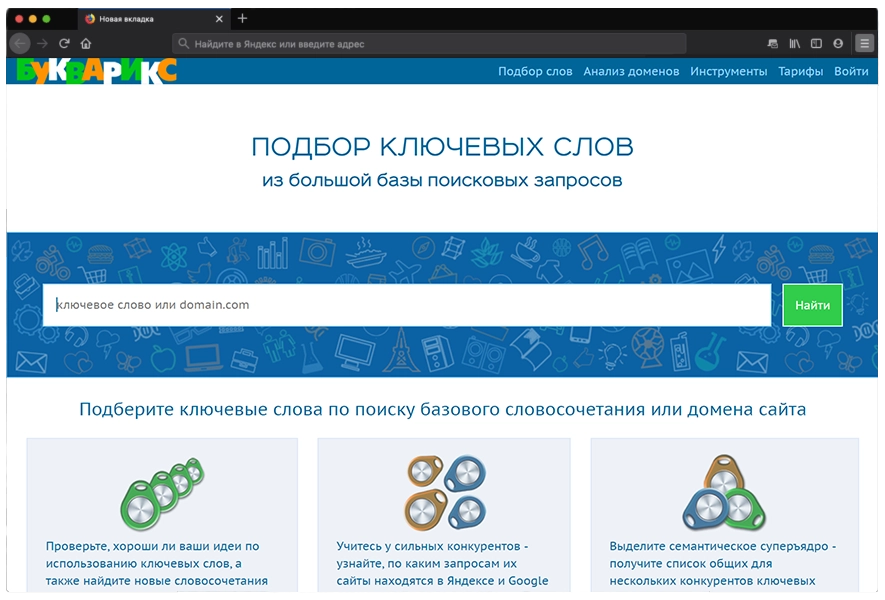Image resolution: width=885 pixels, height=600 pixels.
Task: Open the Подбор слов menu item
Action: point(535,72)
